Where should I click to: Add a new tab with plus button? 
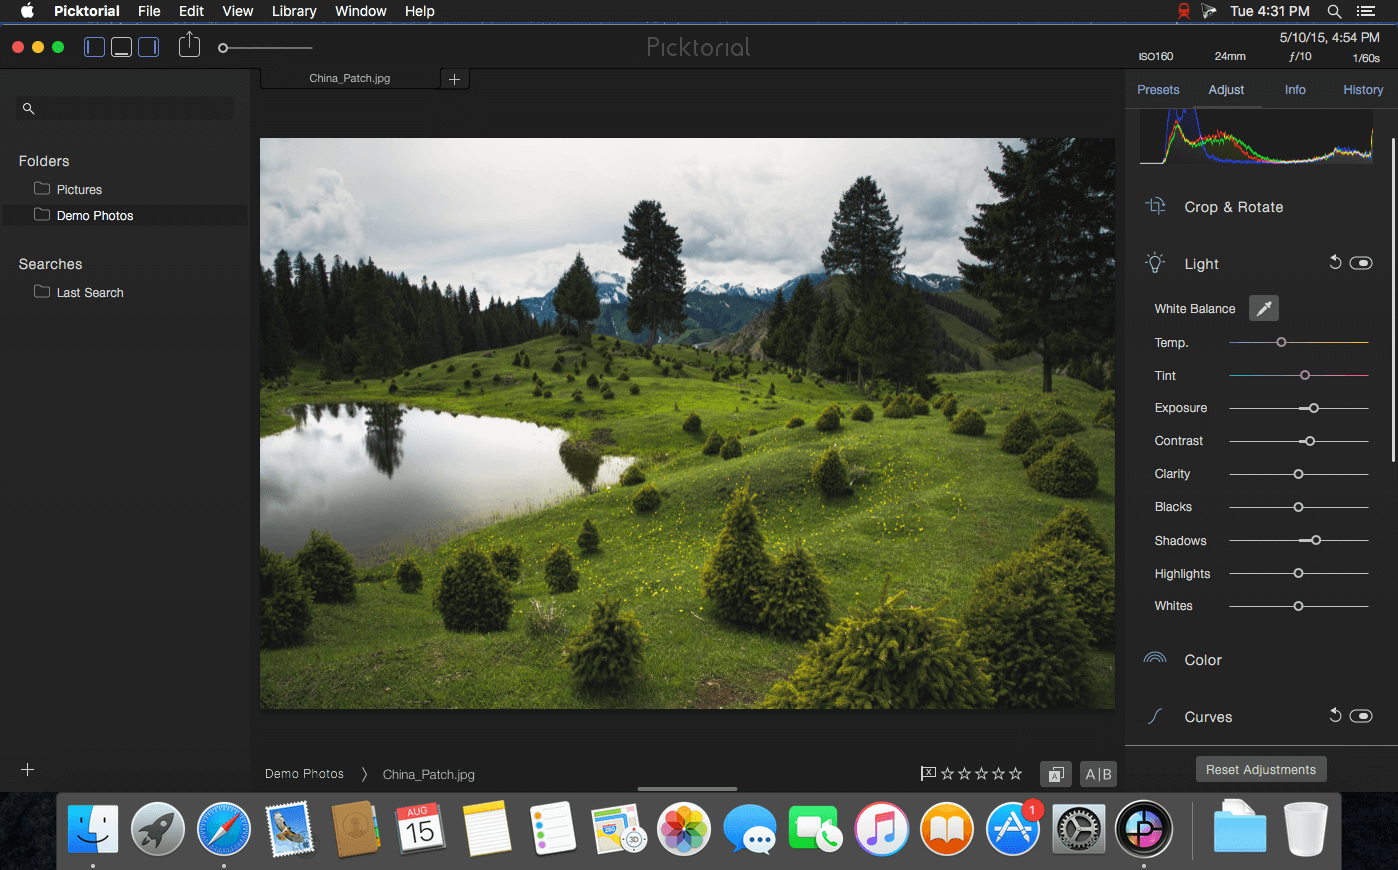point(454,79)
